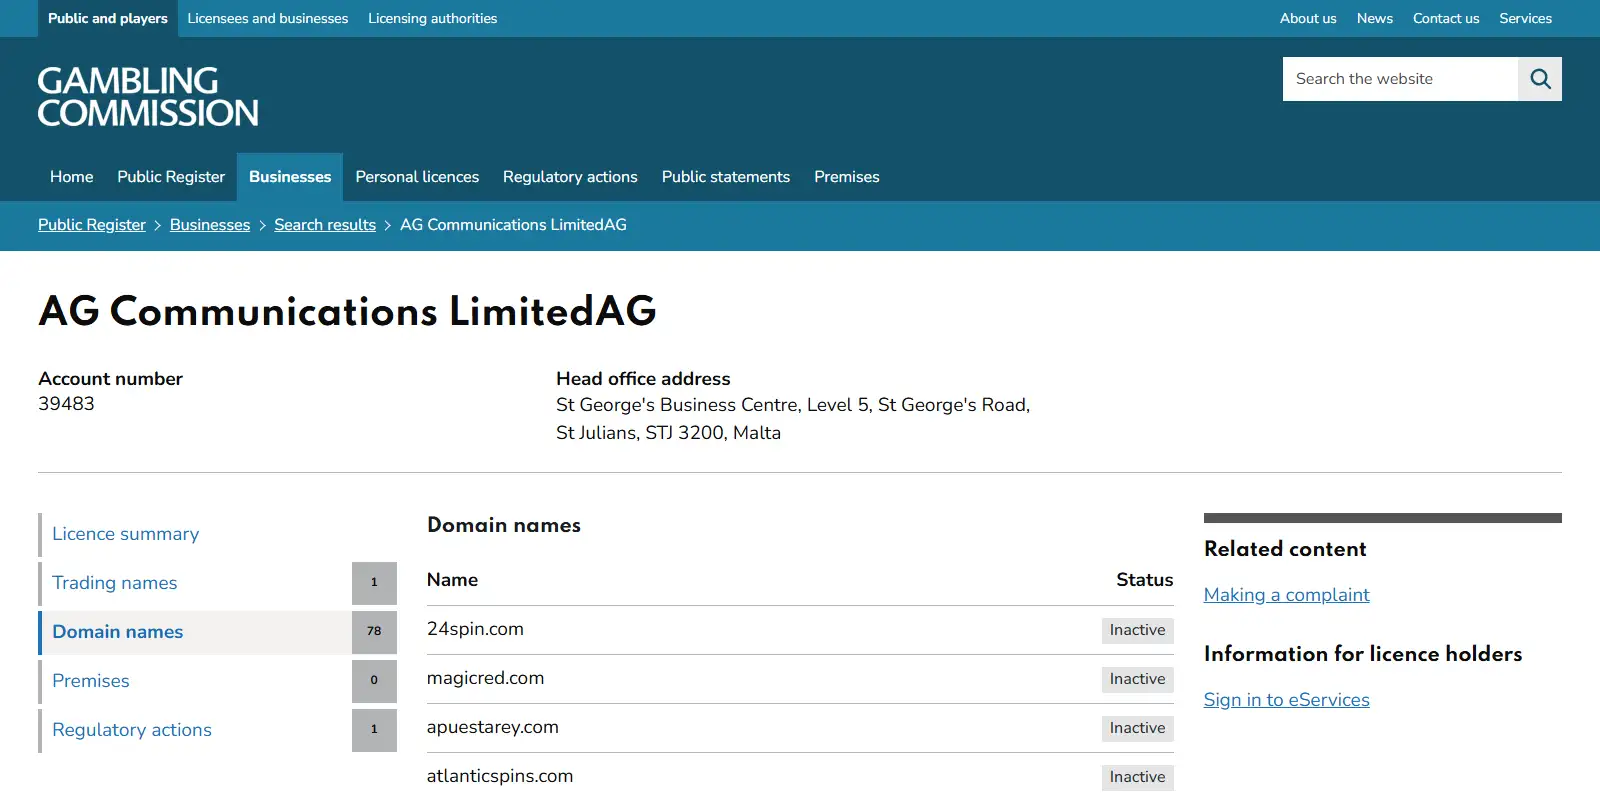Open Sign in to eServices link
The width and height of the screenshot is (1600, 795).
tap(1286, 700)
